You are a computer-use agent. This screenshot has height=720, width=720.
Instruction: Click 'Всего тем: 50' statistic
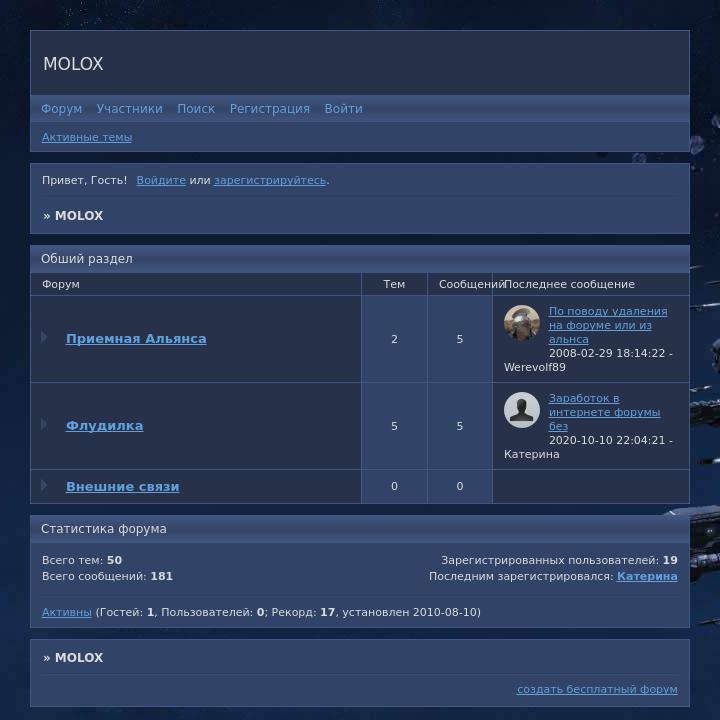[x=82, y=560]
